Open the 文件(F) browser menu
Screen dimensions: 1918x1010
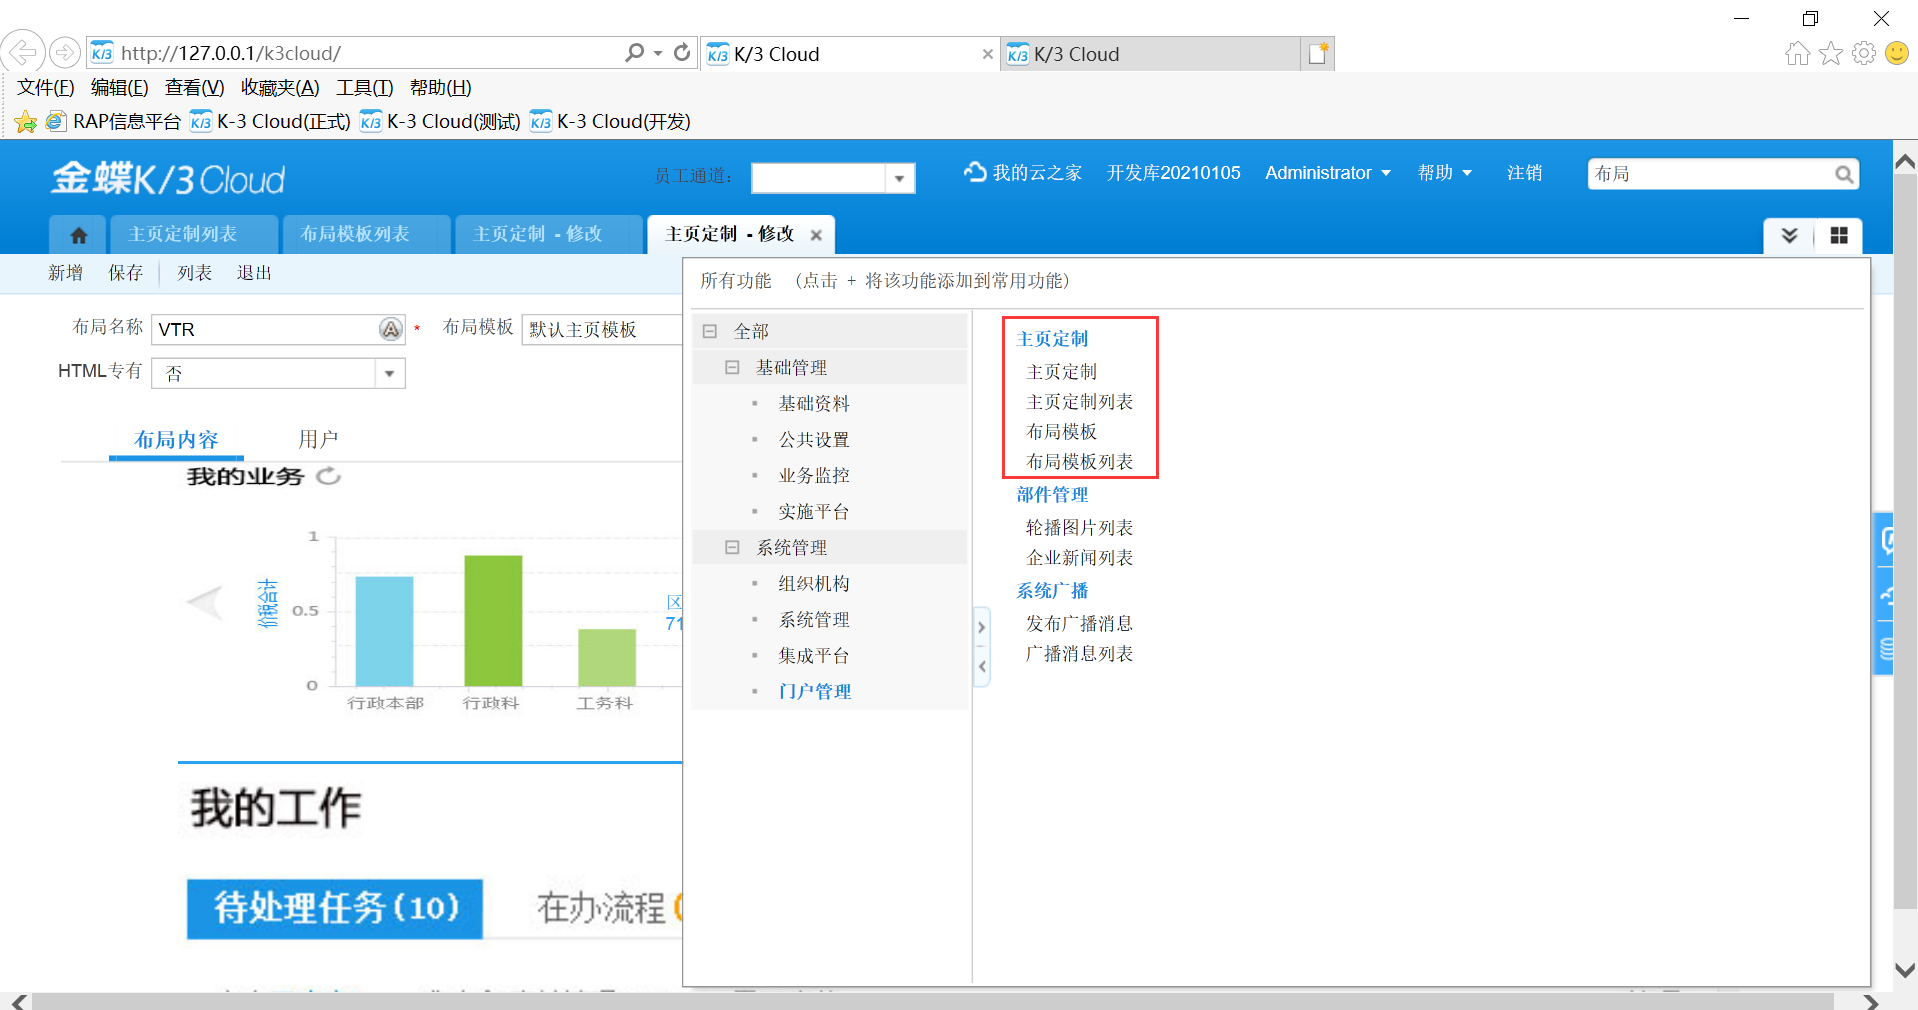click(46, 88)
